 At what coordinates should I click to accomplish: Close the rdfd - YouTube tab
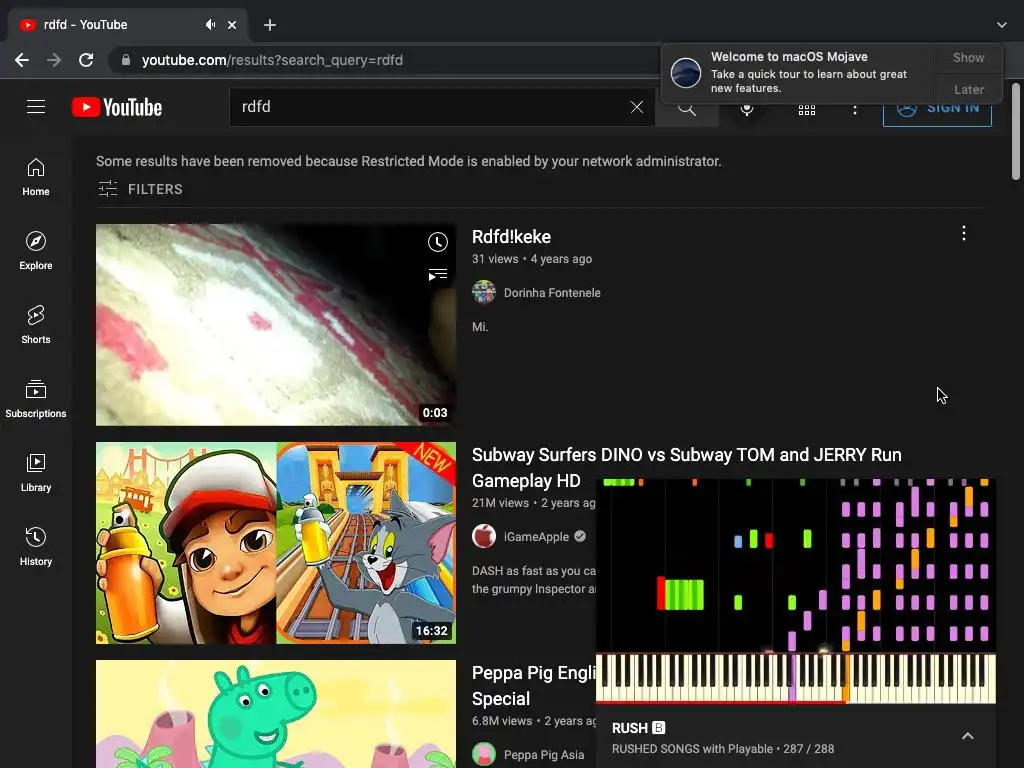pyautogui.click(x=232, y=25)
